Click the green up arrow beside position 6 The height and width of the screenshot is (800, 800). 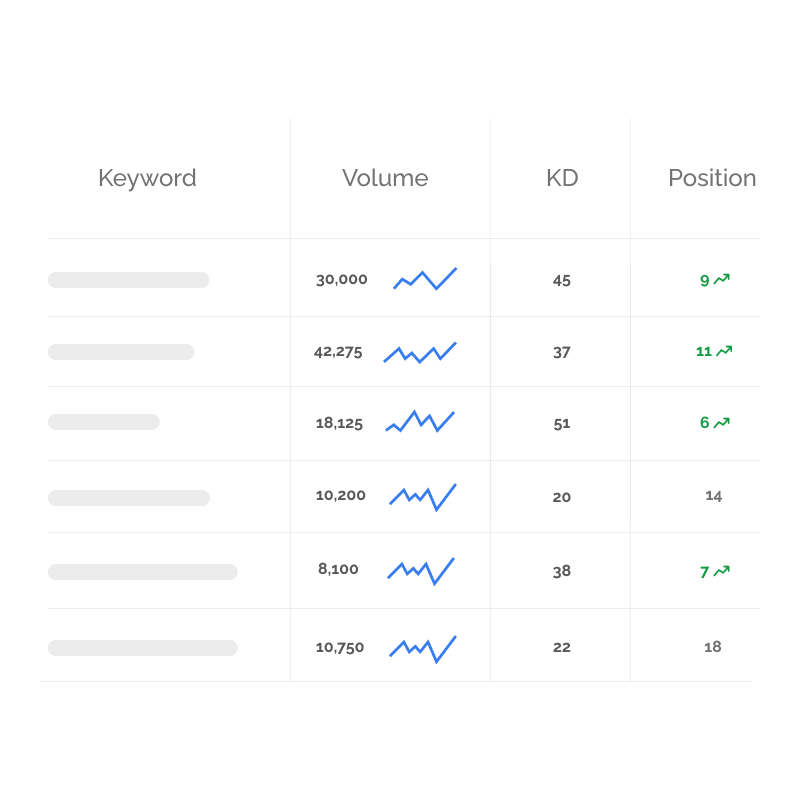pyautogui.click(x=722, y=423)
